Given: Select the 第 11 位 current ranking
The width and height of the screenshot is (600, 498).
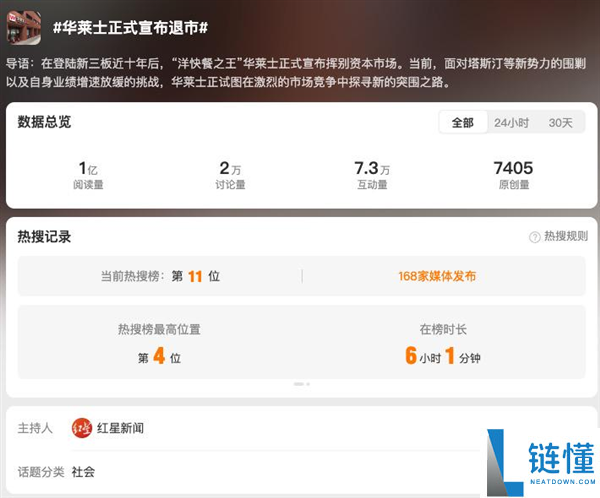Looking at the screenshot, I should [196, 276].
